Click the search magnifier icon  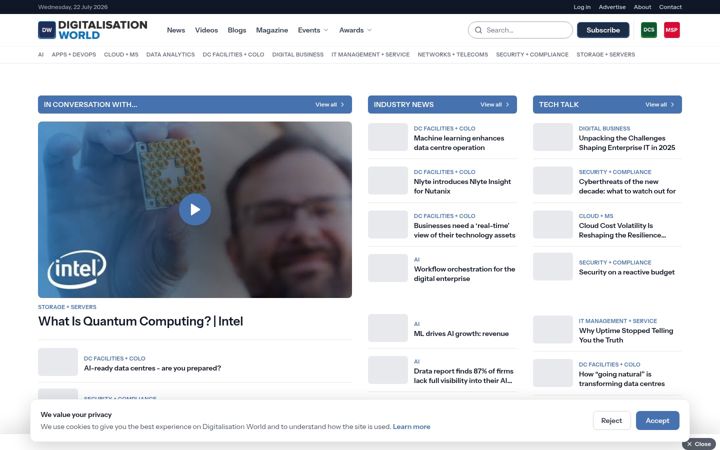click(478, 30)
